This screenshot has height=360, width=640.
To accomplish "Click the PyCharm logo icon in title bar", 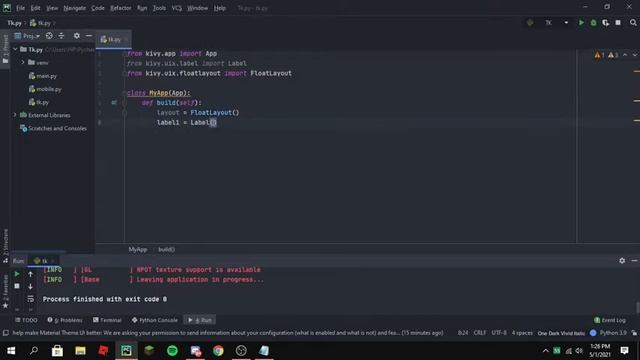I will pyautogui.click(x=7, y=8).
